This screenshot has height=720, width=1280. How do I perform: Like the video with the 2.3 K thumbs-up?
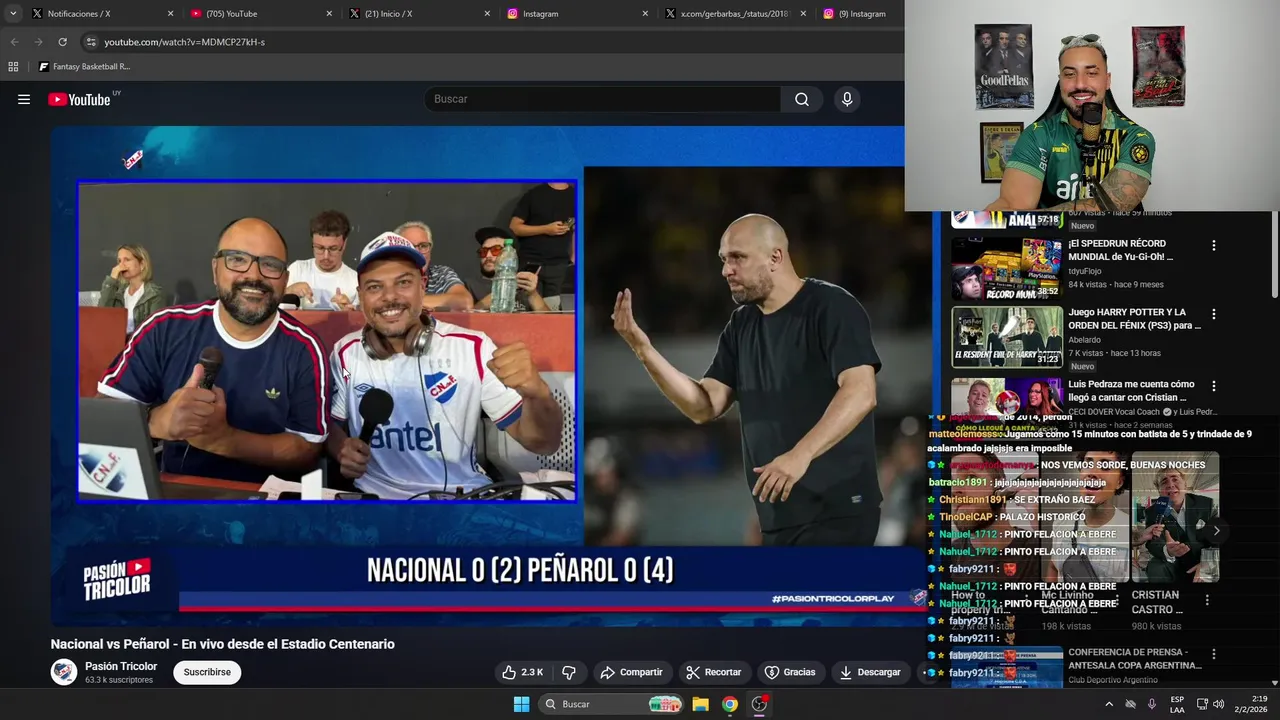[x=523, y=672]
